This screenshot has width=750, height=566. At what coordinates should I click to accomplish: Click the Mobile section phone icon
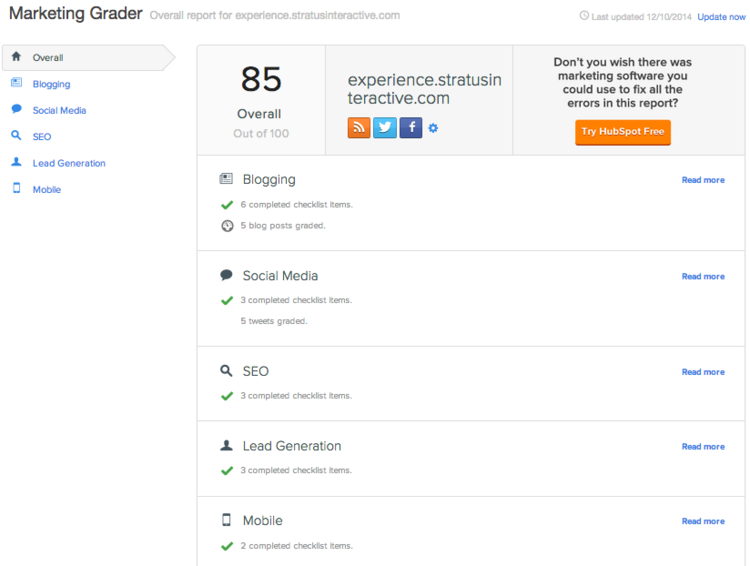coord(226,520)
